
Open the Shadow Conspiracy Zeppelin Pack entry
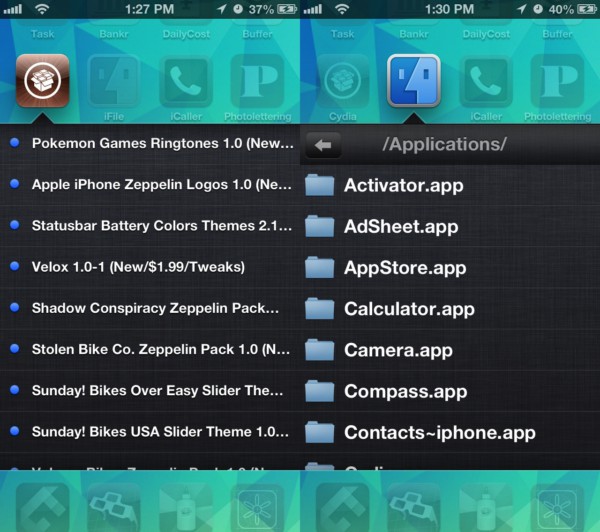(x=155, y=308)
